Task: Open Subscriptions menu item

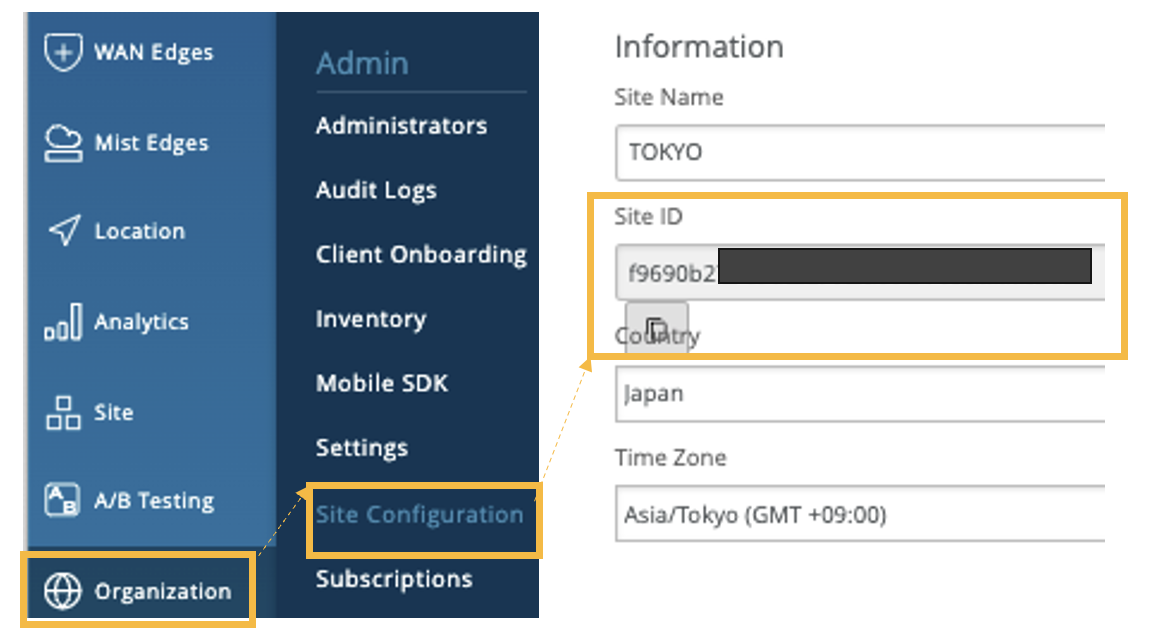Action: tap(394, 579)
